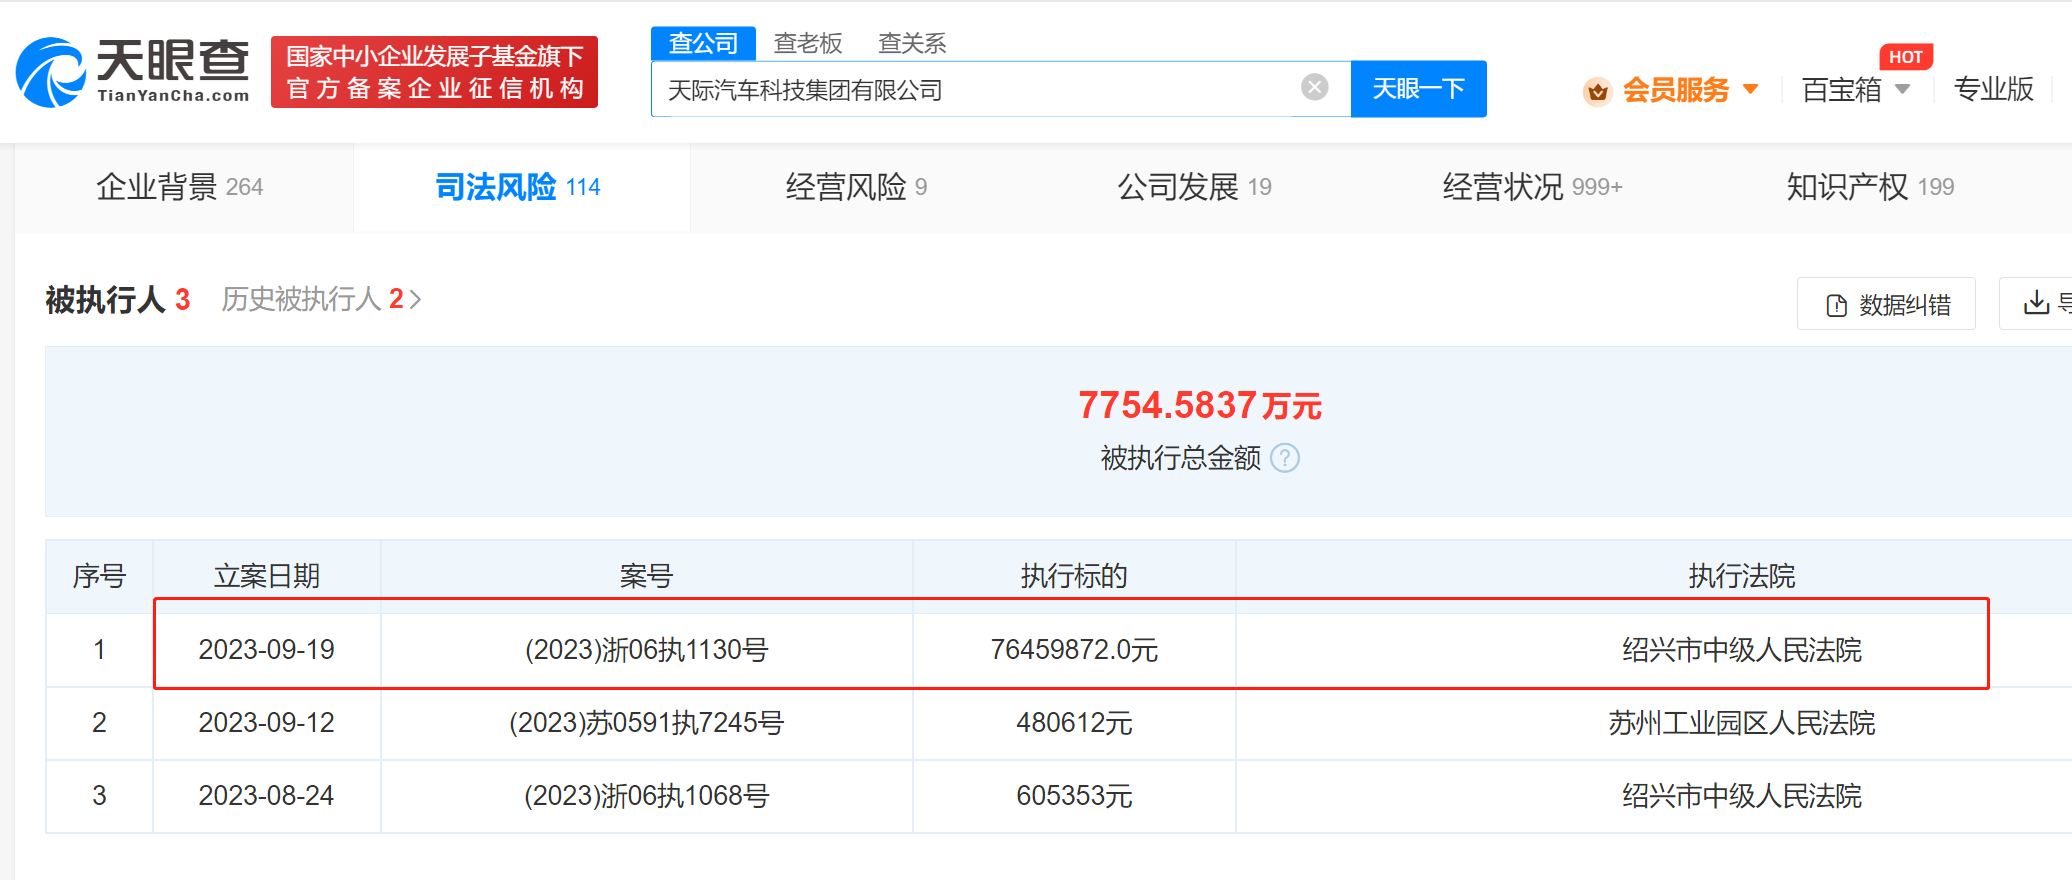Select the 查关系 search tab
The width and height of the screenshot is (2072, 880).
912,43
